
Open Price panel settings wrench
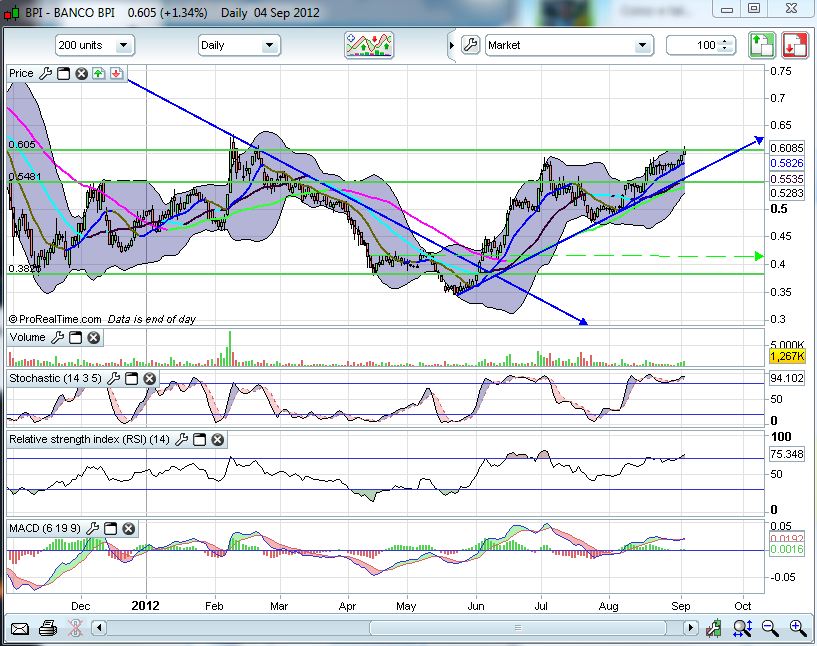45,73
